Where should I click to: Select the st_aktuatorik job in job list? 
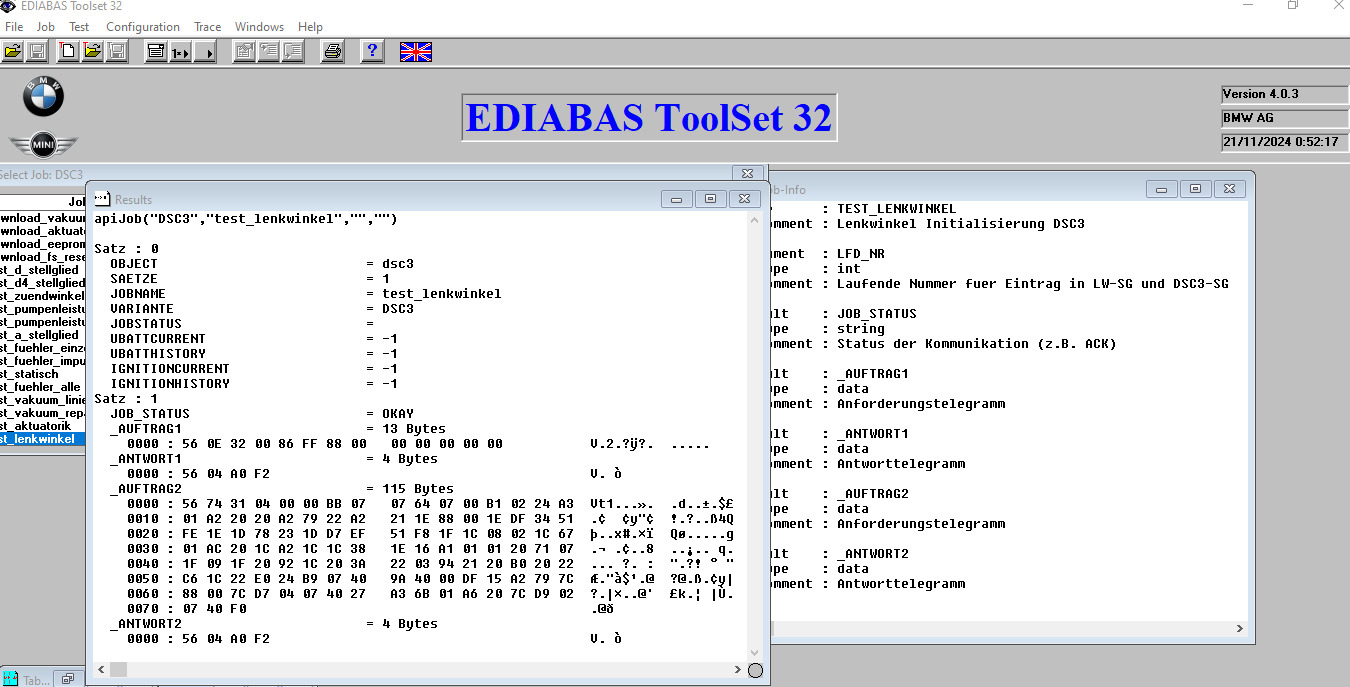click(x=43, y=426)
